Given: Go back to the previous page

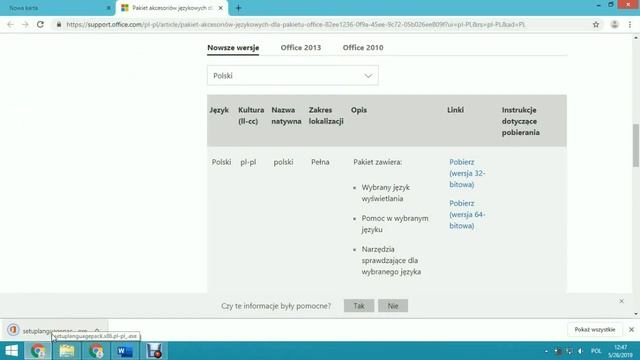Looking at the screenshot, I should pos(10,24).
